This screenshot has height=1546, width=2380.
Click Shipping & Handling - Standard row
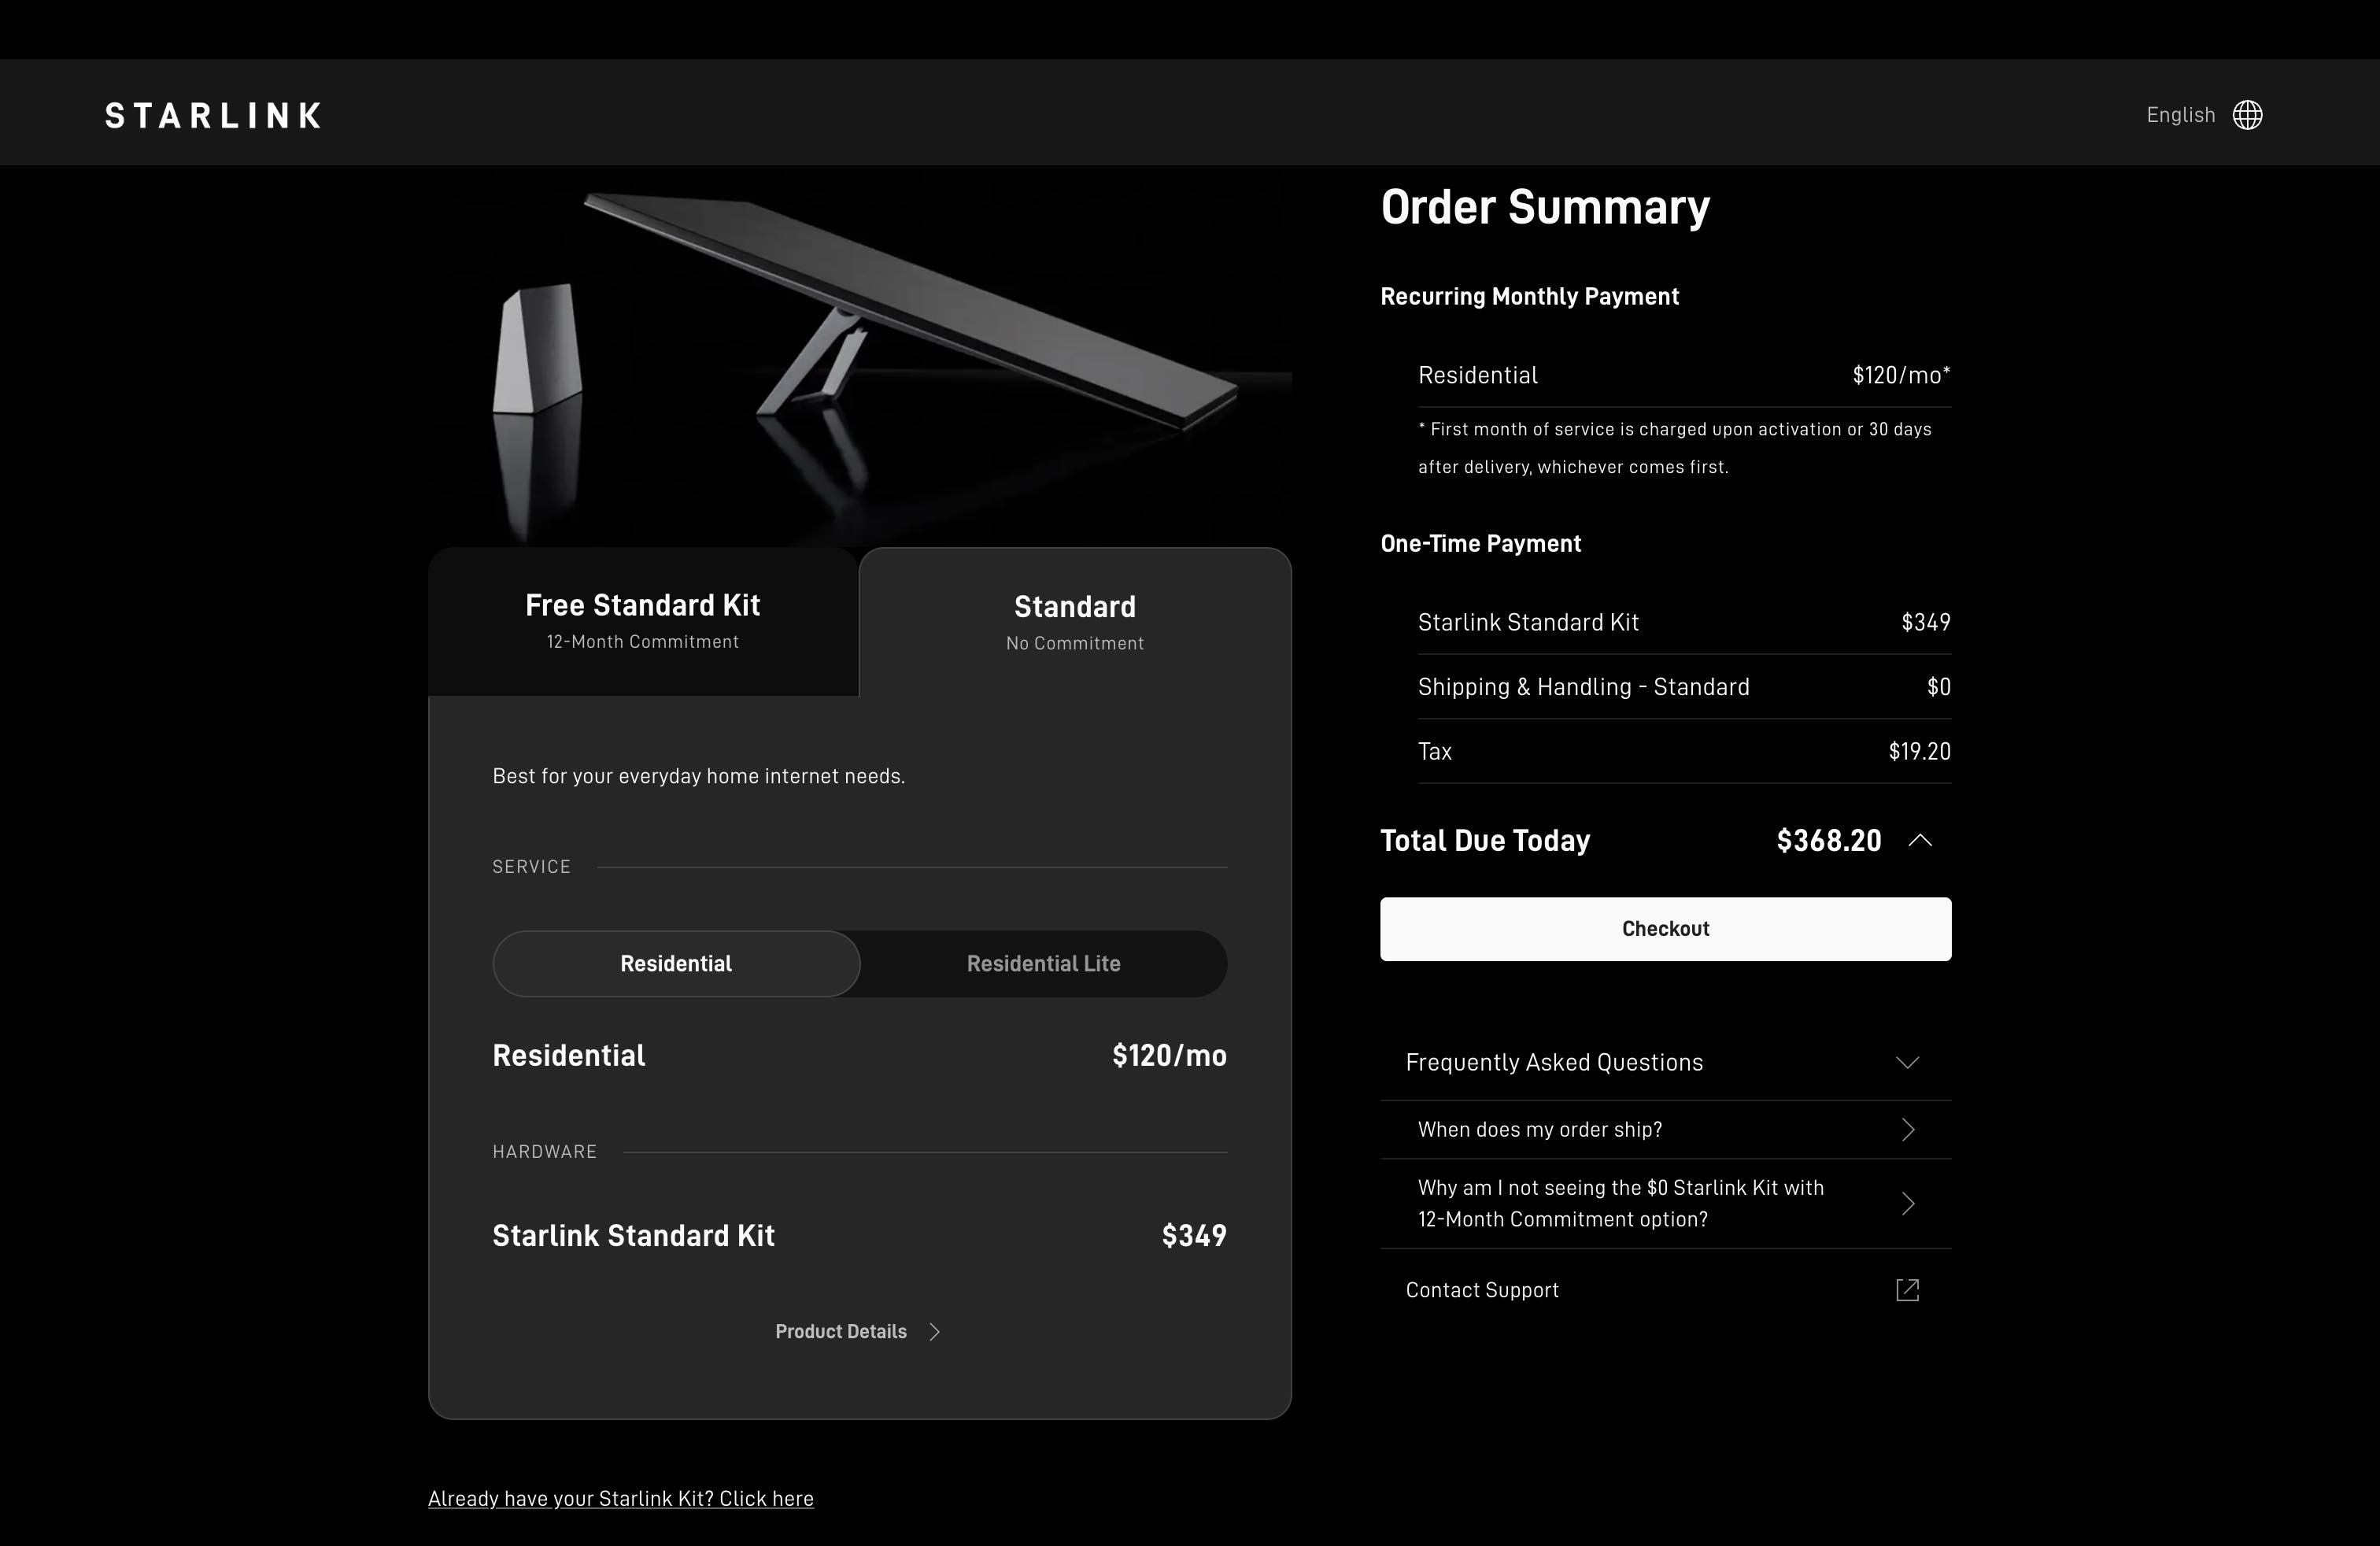coord(1684,687)
